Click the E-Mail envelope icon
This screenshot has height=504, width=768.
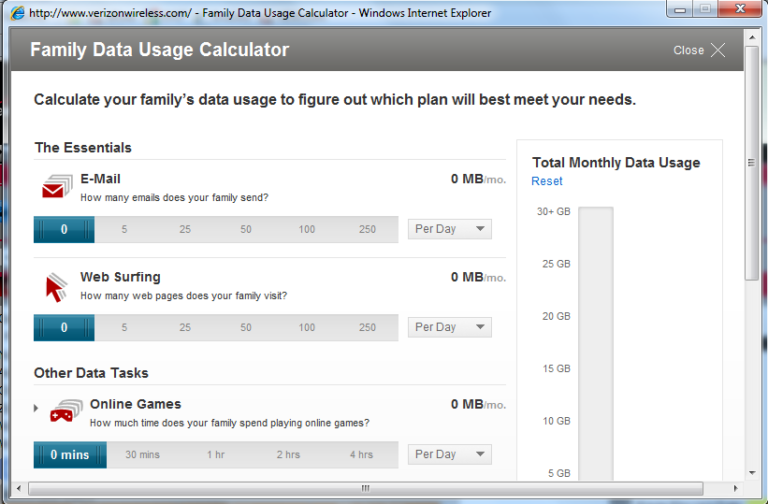coord(57,187)
